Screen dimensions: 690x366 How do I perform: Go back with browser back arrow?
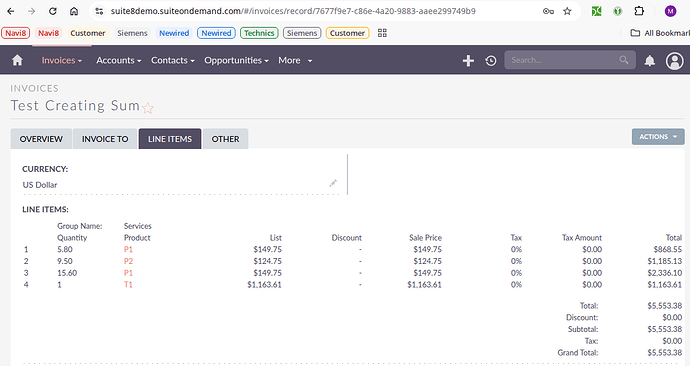pos(11,11)
